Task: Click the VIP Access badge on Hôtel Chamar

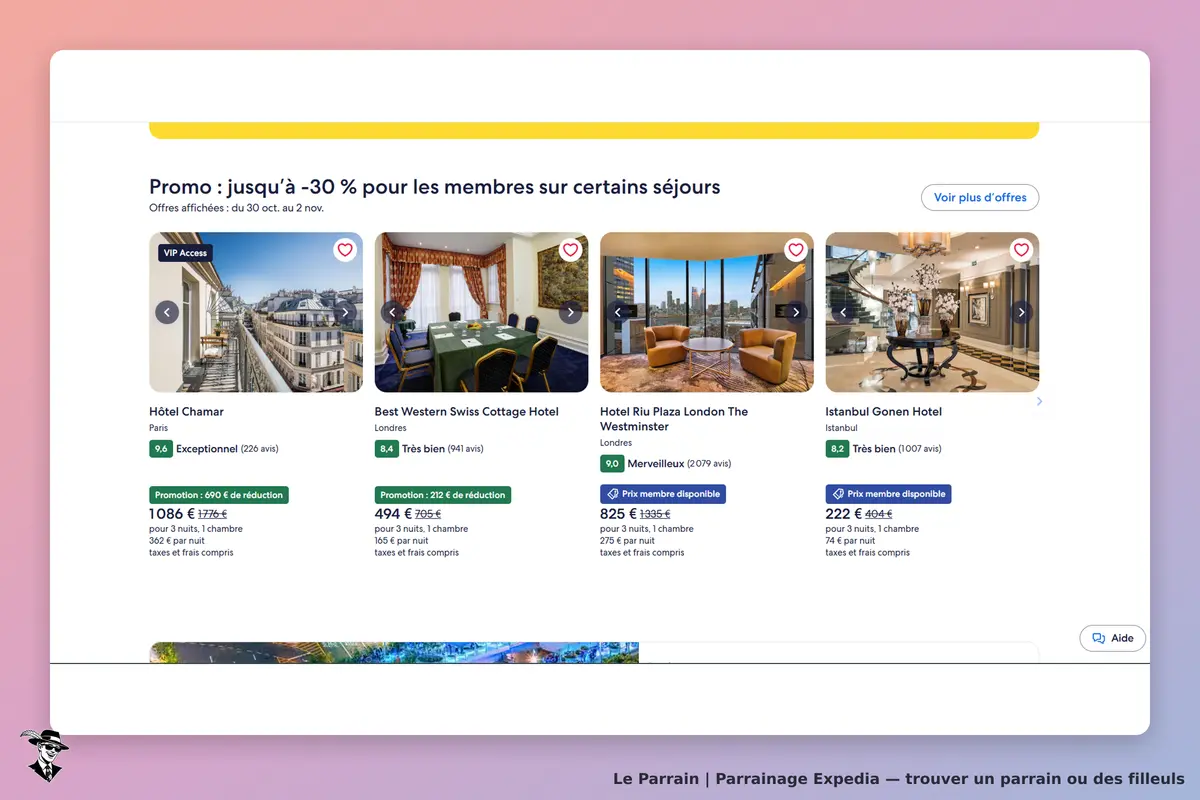Action: 185,253
